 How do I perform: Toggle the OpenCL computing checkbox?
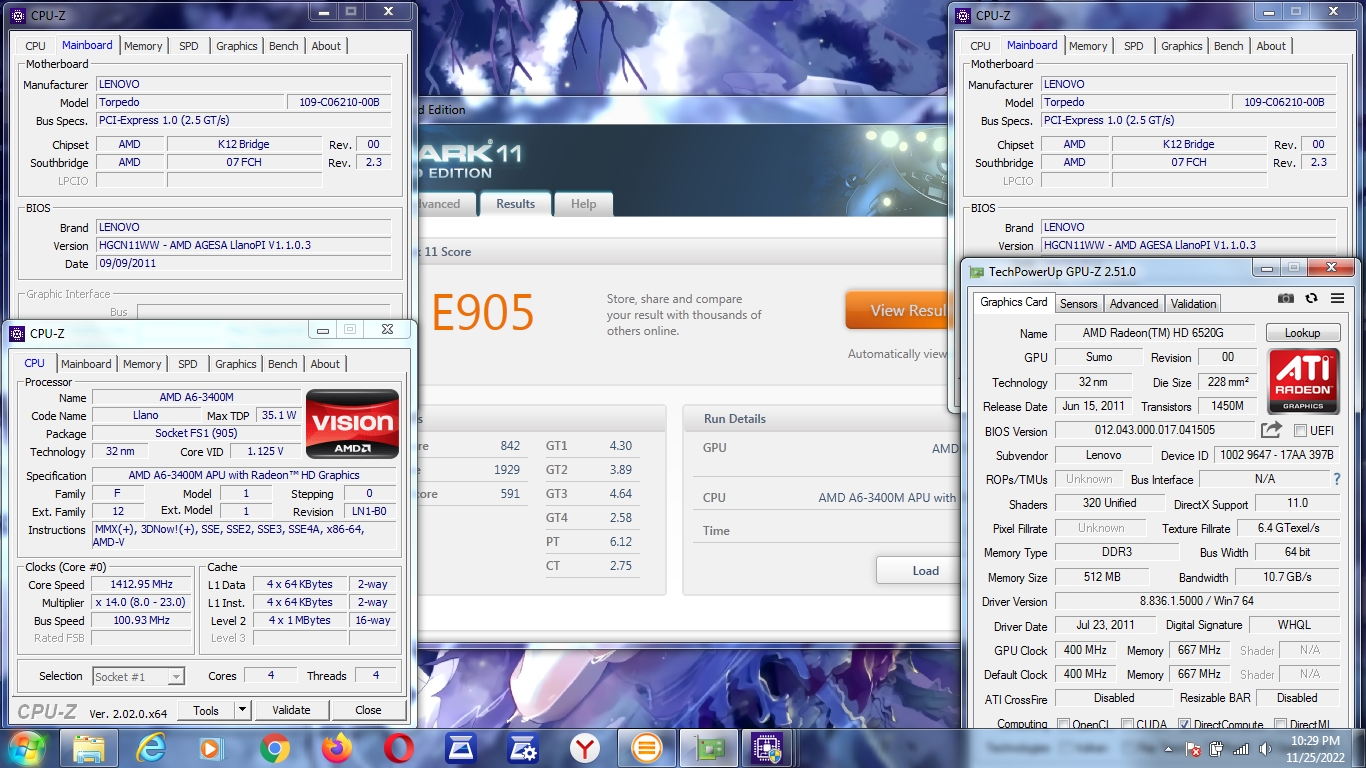point(1064,725)
